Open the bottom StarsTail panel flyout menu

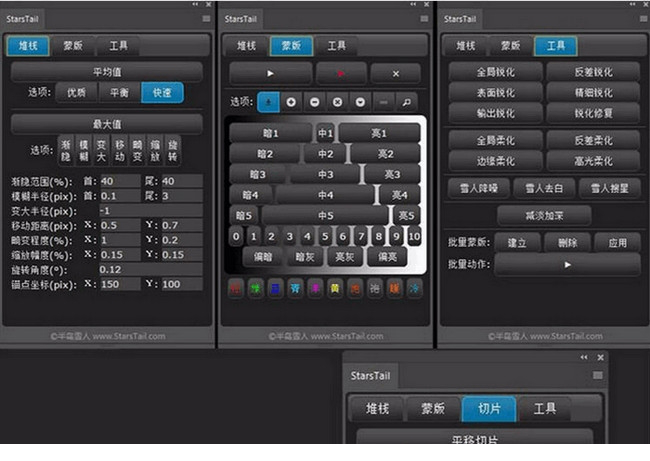(x=597, y=375)
